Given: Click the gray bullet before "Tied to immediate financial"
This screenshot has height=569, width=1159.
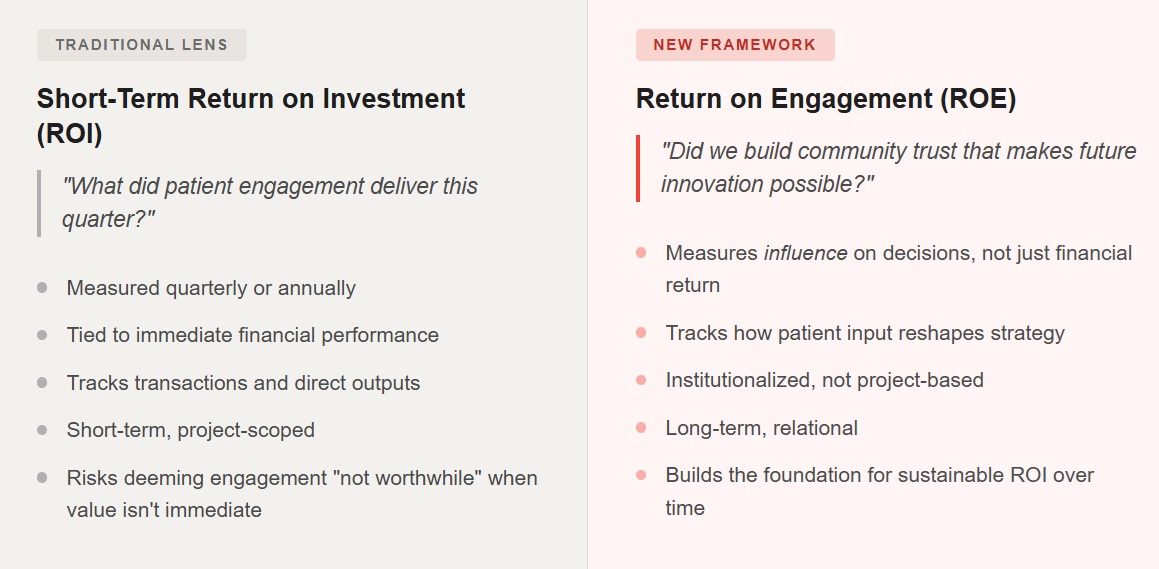Looking at the screenshot, I should tap(42, 335).
